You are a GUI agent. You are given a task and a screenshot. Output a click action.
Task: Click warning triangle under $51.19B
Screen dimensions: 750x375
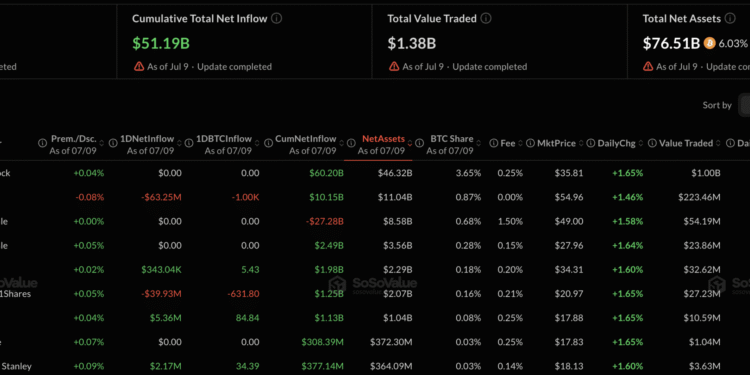click(x=139, y=66)
